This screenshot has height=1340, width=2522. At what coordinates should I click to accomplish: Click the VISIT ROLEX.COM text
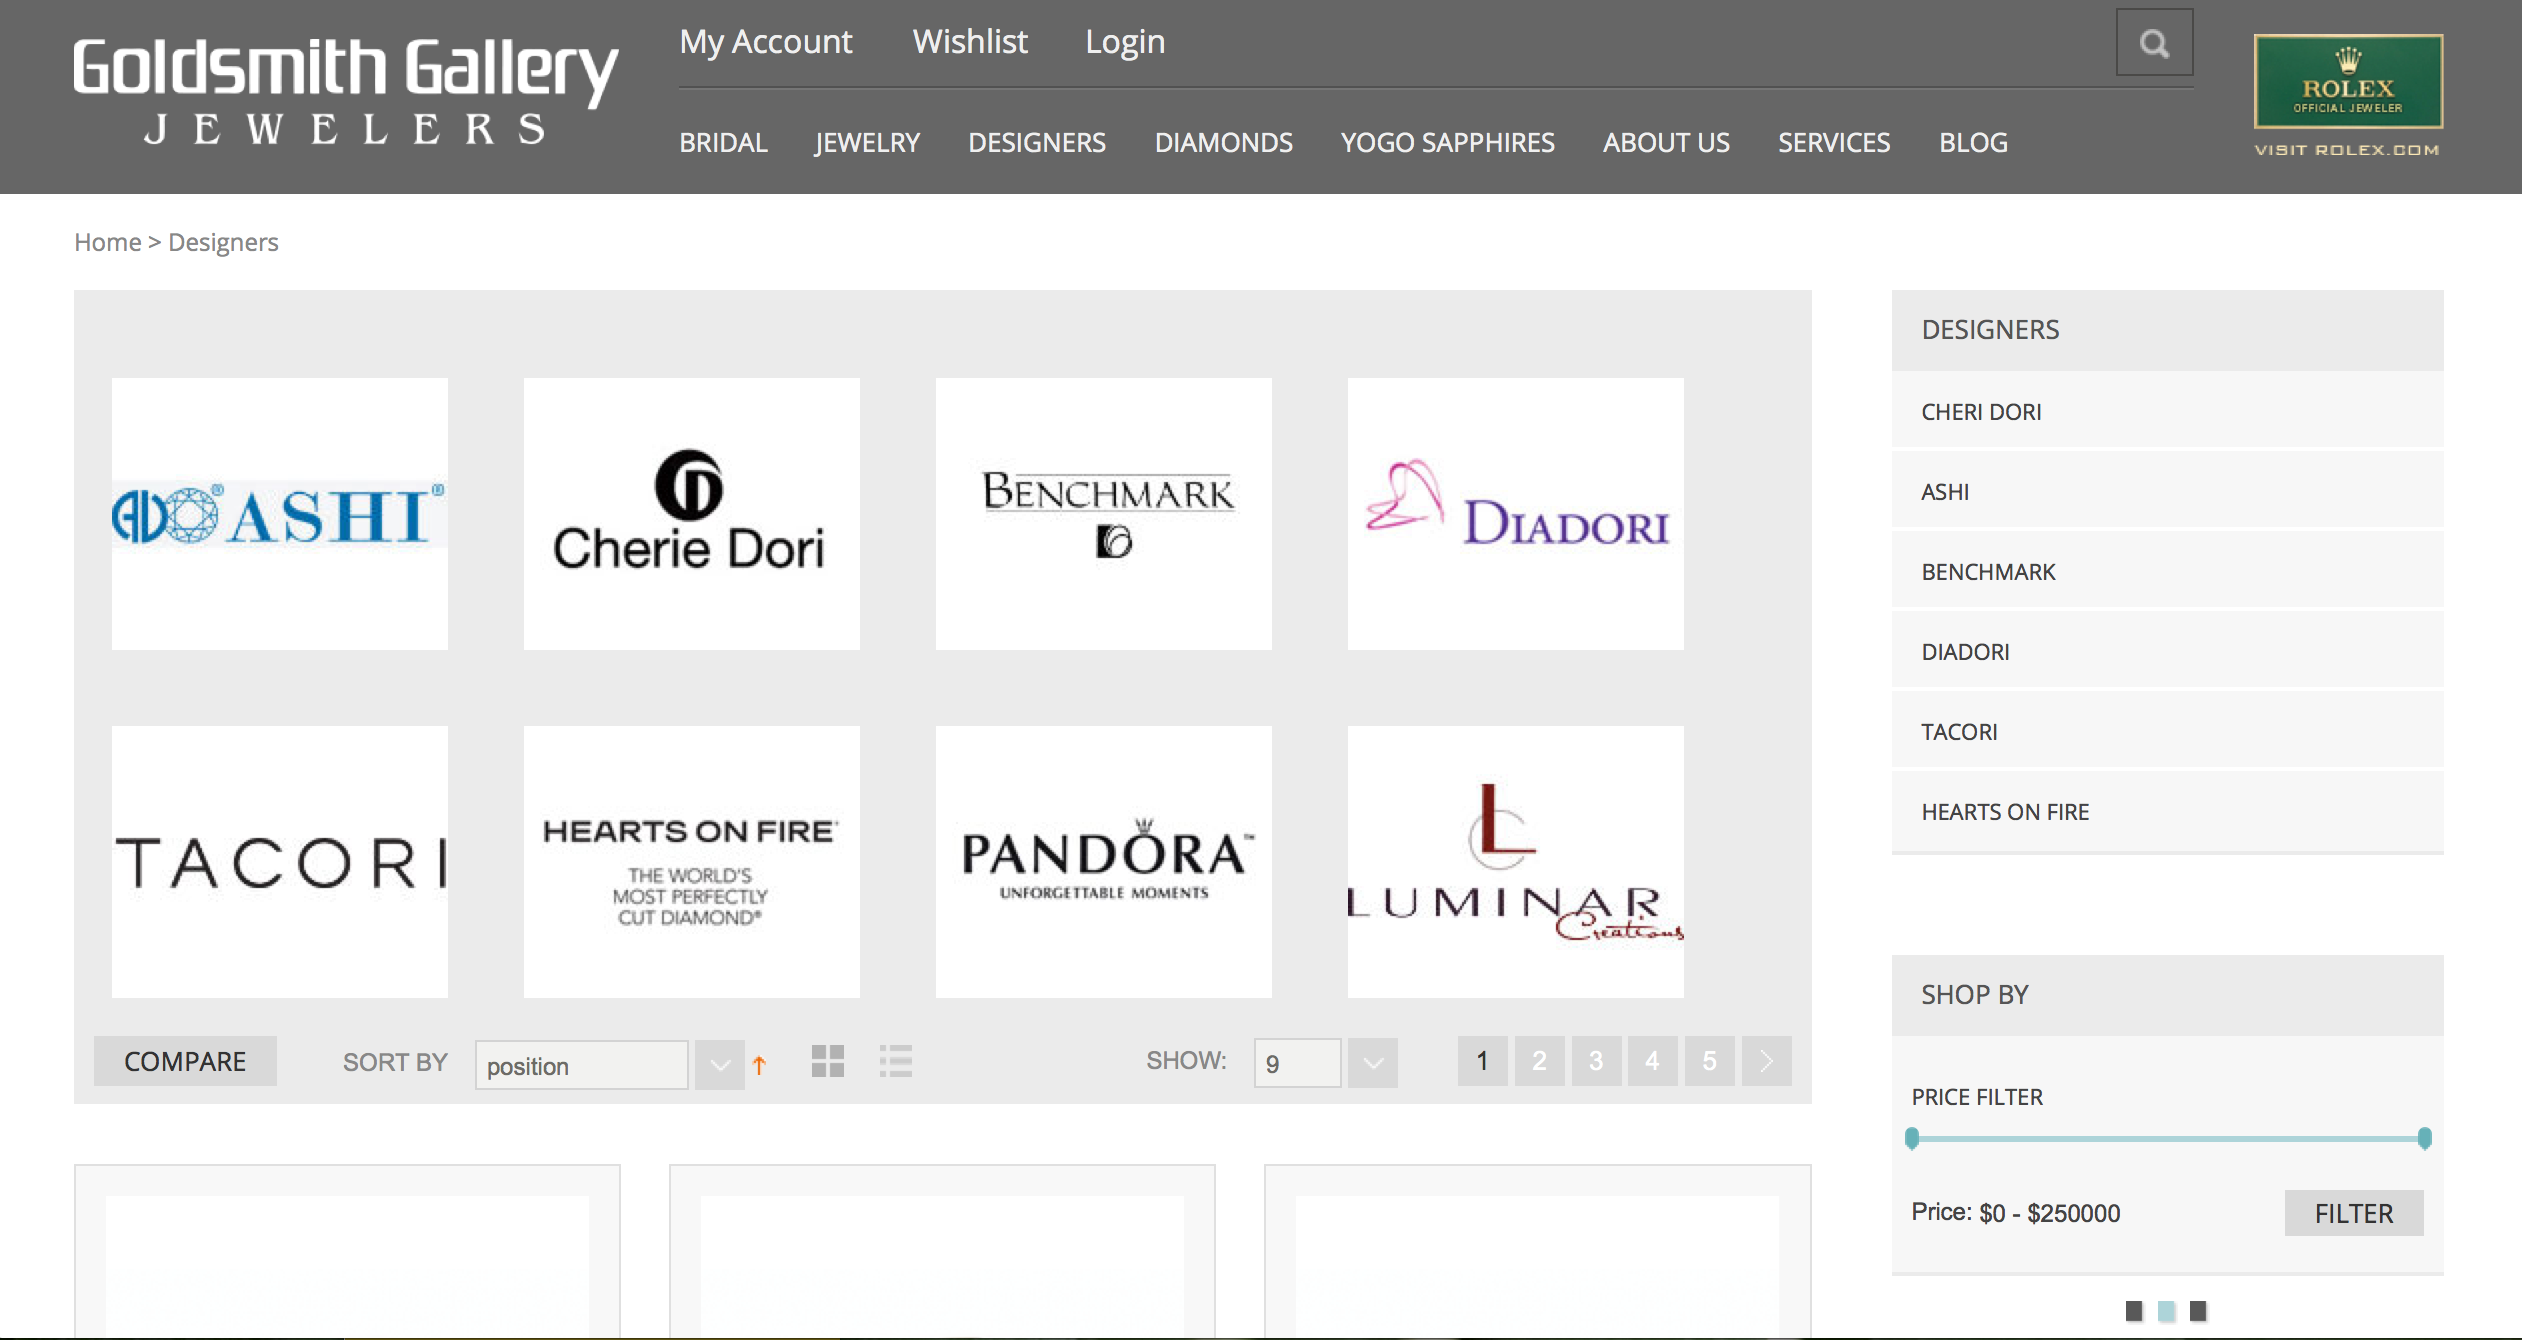click(2347, 150)
